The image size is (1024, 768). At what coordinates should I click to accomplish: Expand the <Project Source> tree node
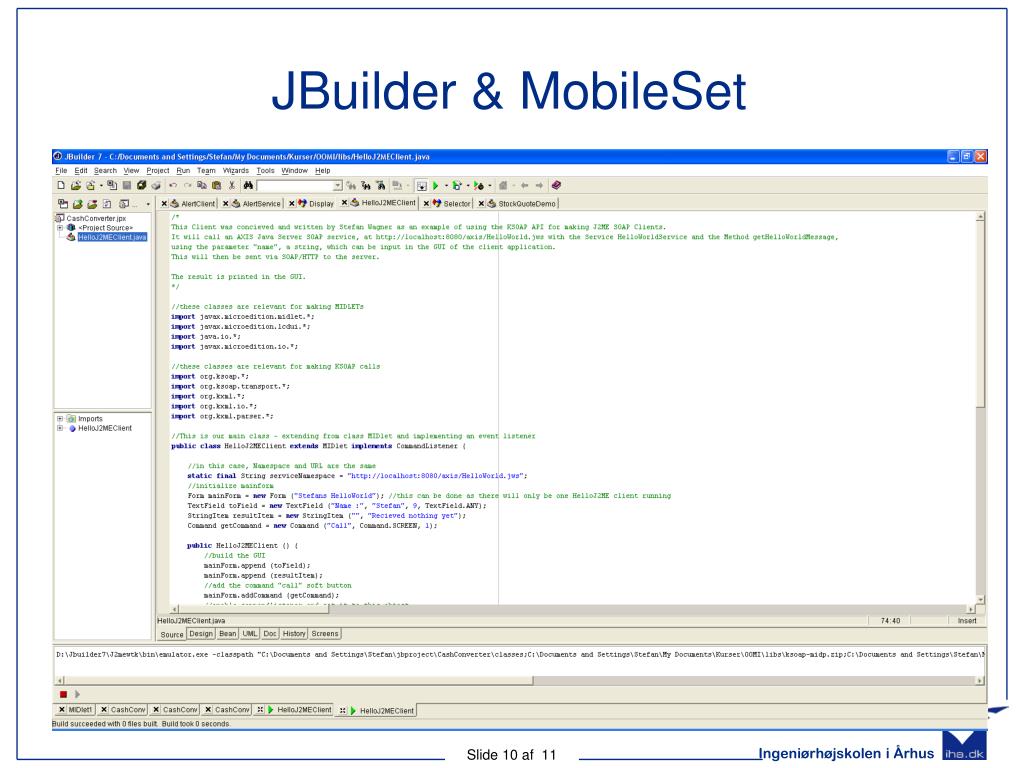59,228
